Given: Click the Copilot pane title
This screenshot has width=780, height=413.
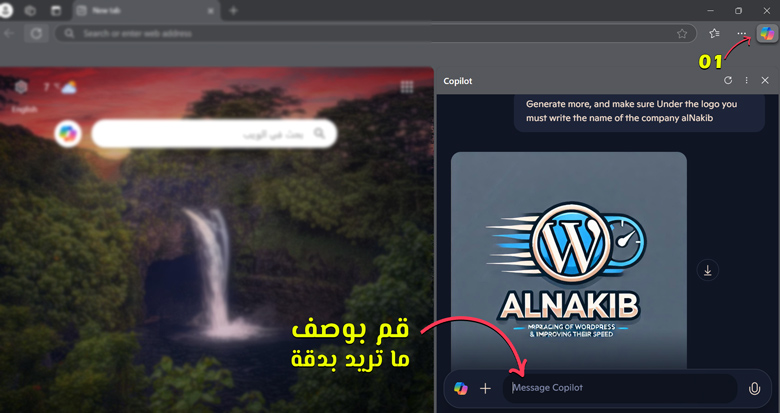Looking at the screenshot, I should (x=458, y=81).
